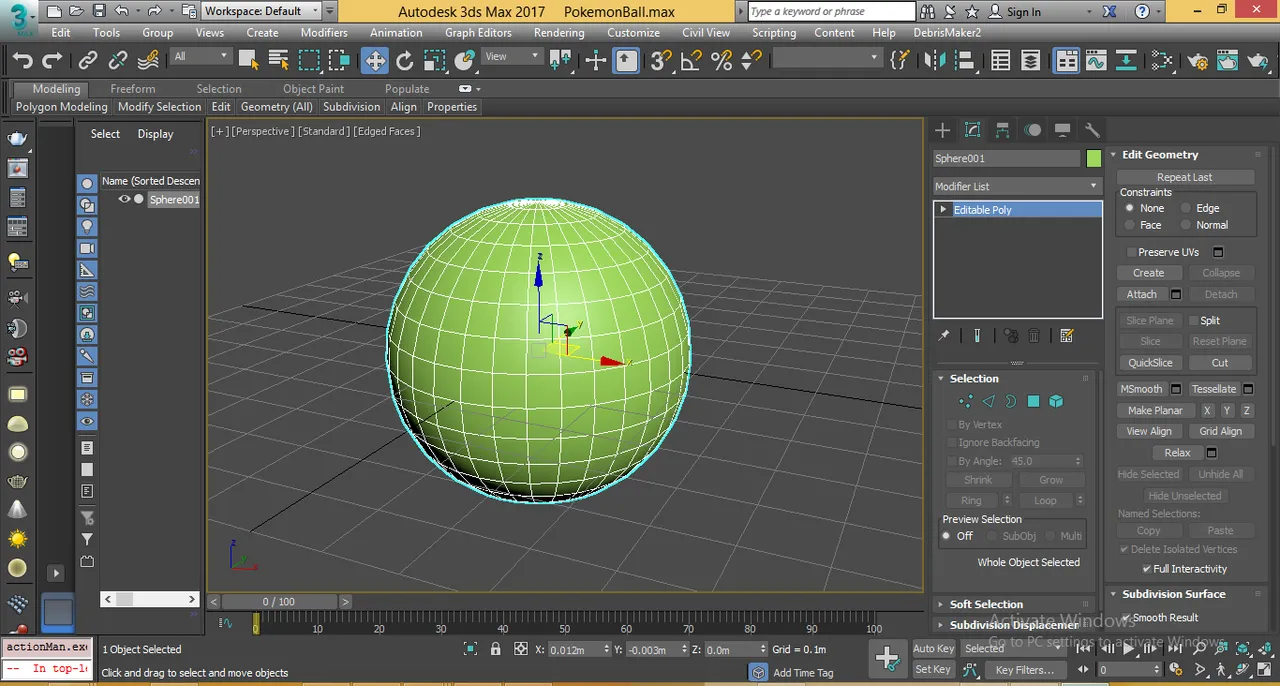Click the Sphere001 object name field

1006,158
